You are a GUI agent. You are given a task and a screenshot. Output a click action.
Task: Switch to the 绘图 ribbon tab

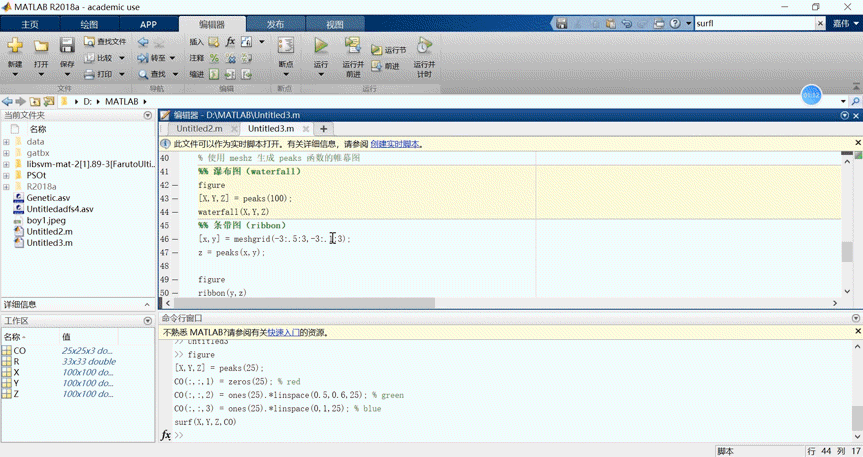[89, 24]
